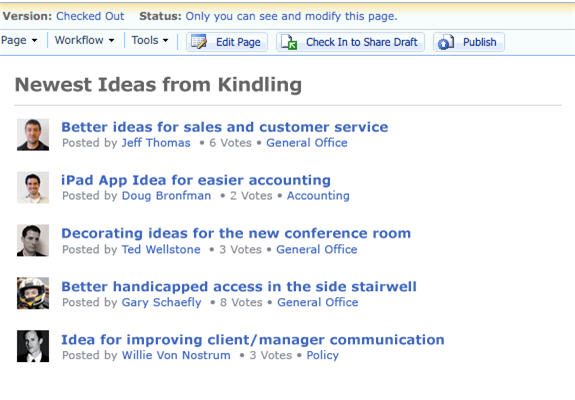Screen dimensions: 575x400
Task: Click the Edit Page pencil icon
Action: coord(199,42)
